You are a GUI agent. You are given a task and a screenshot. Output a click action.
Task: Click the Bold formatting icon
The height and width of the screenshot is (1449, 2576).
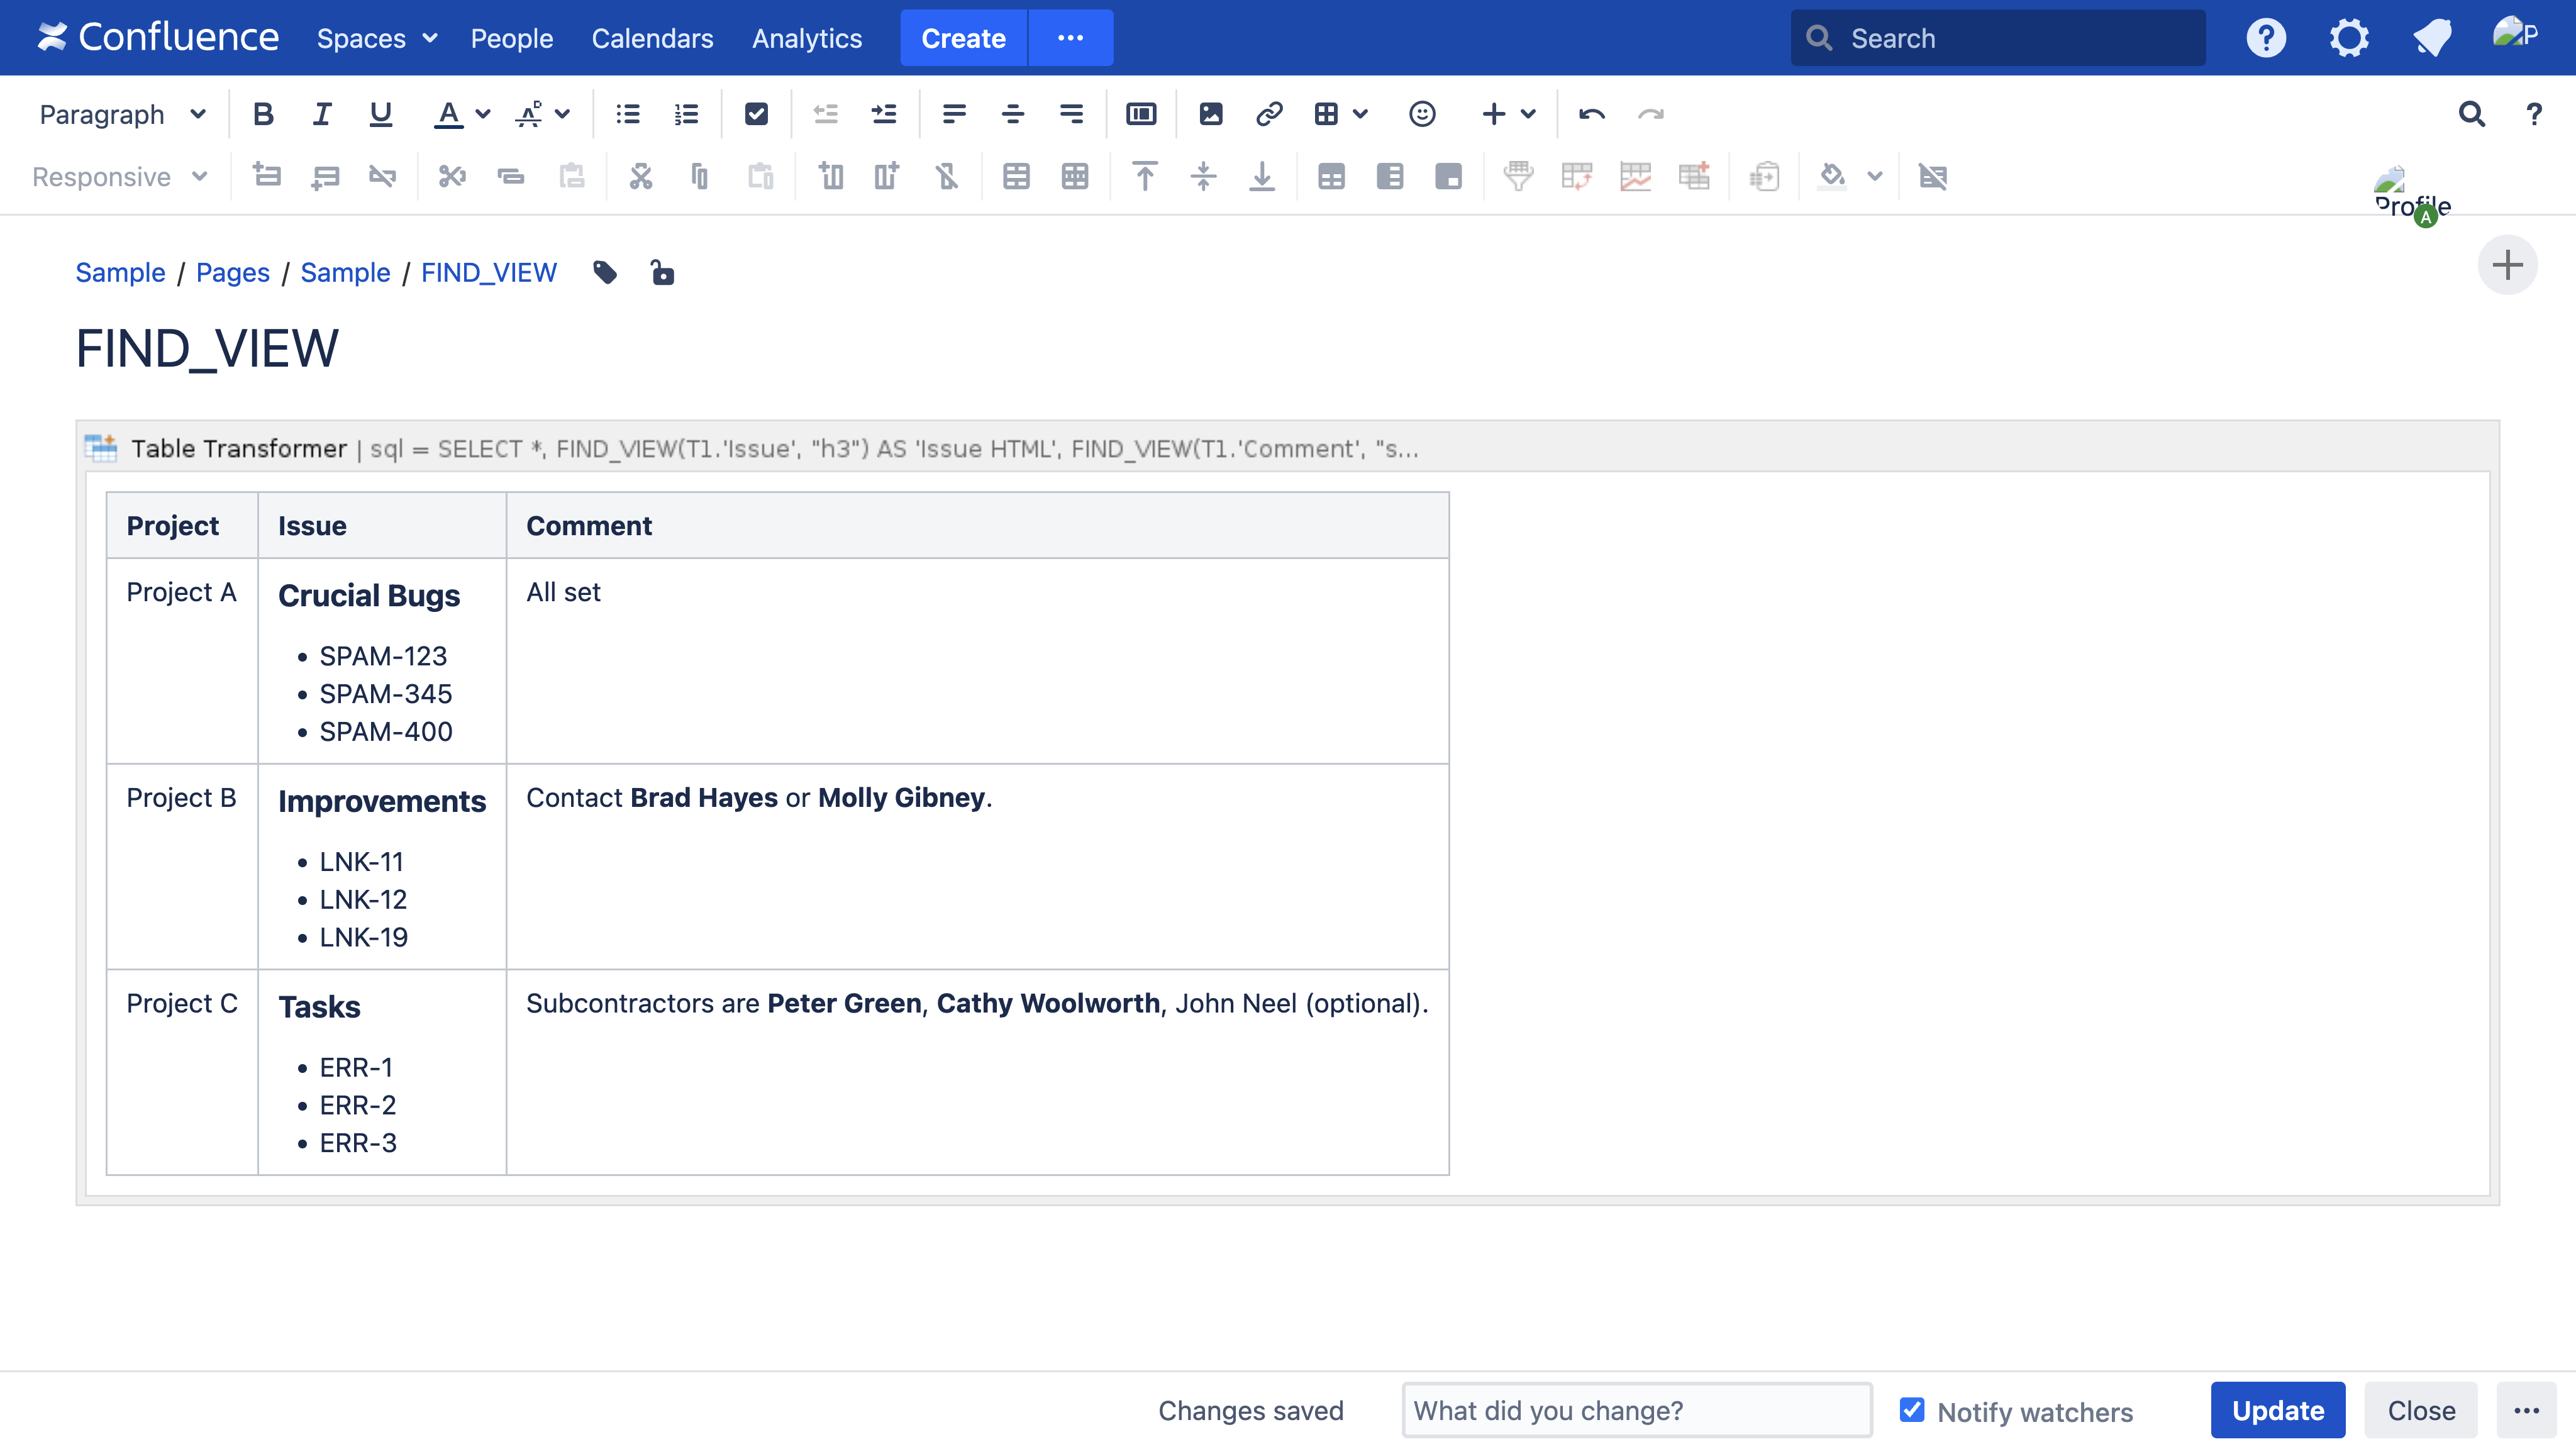(x=263, y=114)
